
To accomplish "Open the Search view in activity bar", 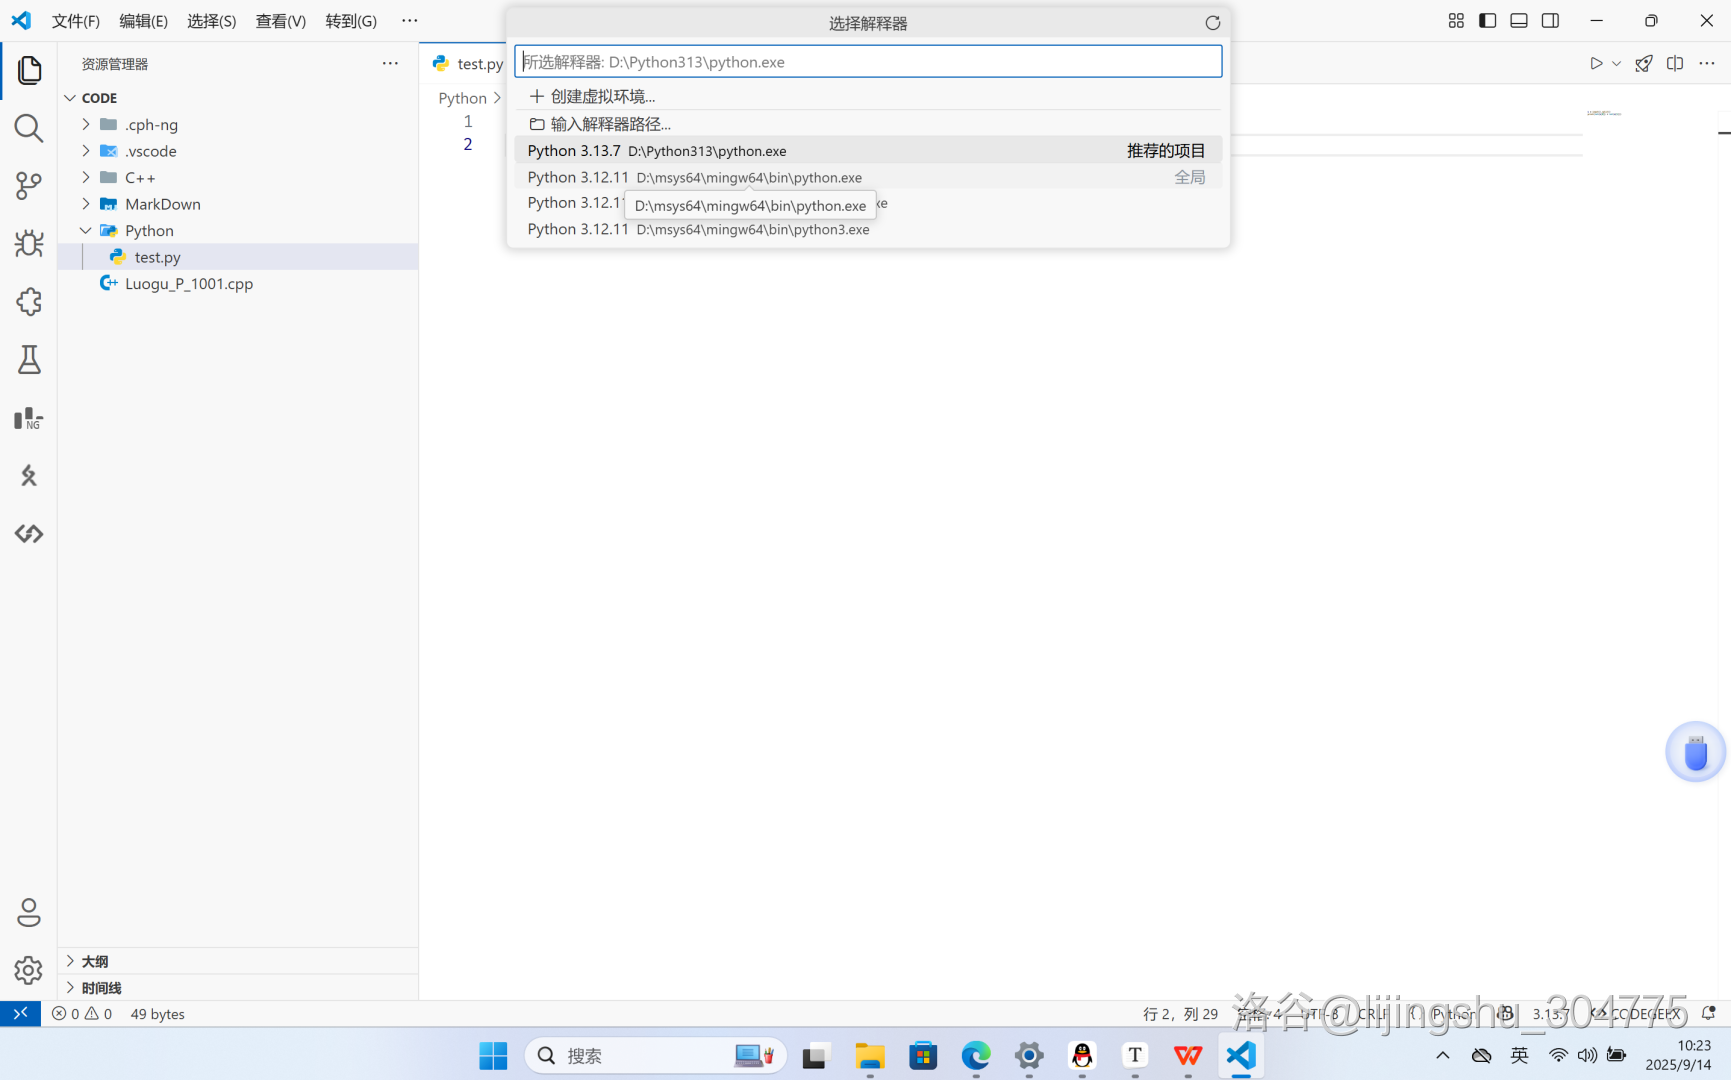I will (28, 128).
